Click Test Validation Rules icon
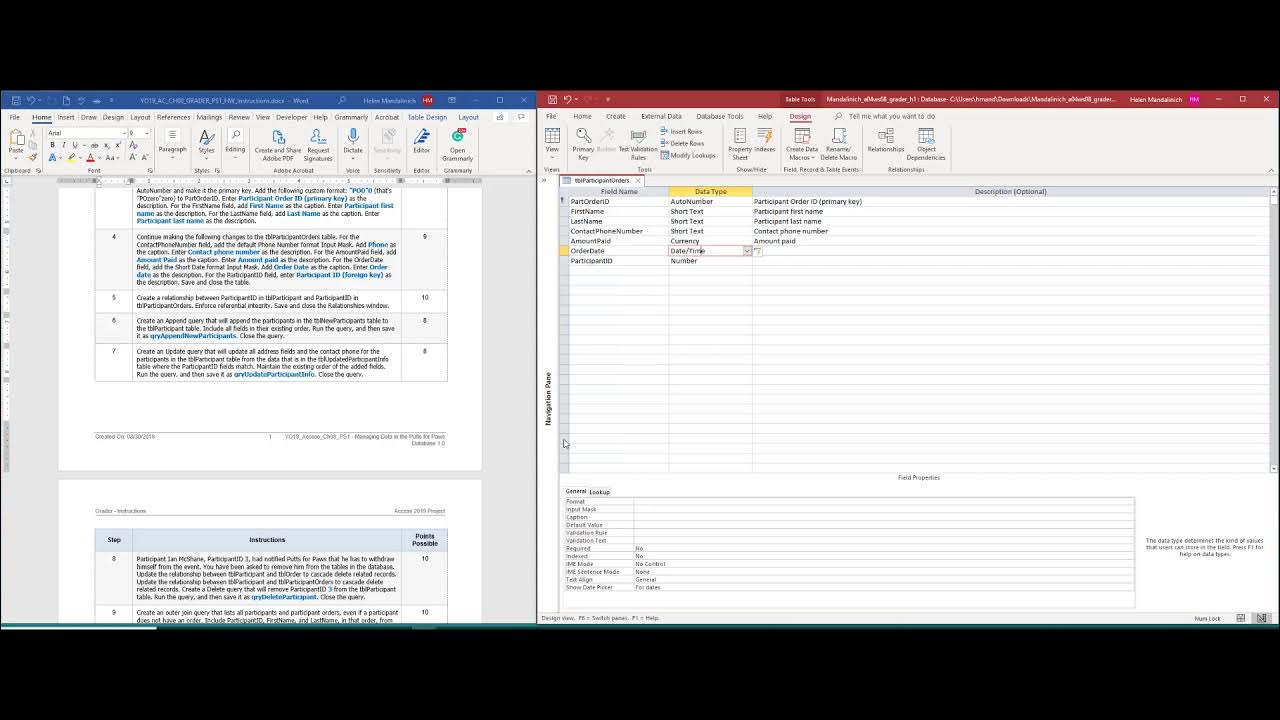Screen dimensions: 1280x720 click(x=638, y=143)
